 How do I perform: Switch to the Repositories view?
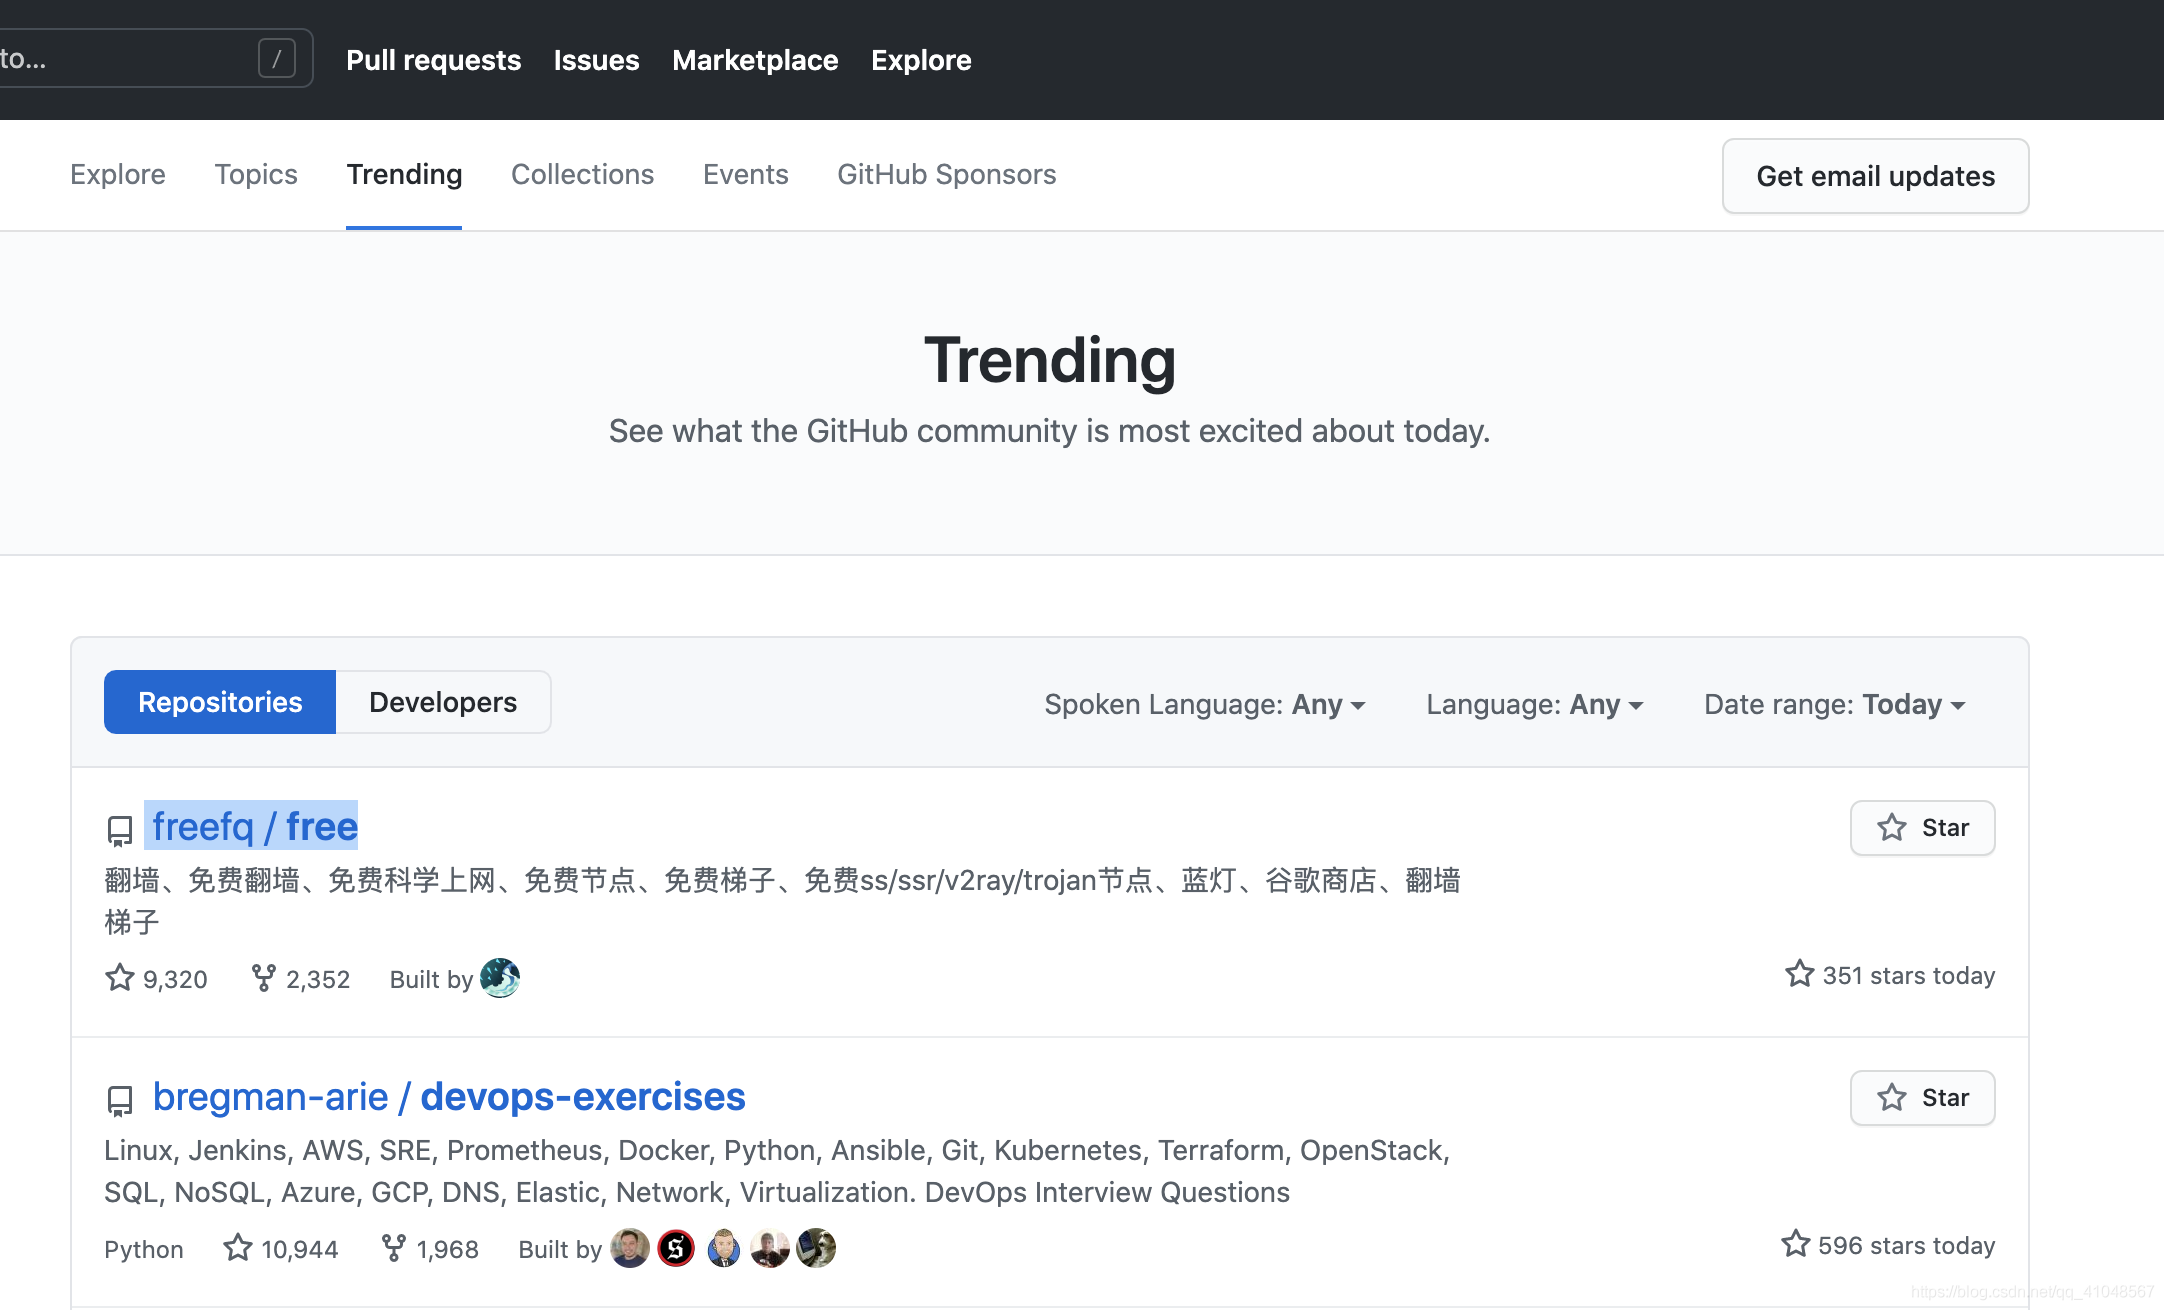tap(220, 702)
